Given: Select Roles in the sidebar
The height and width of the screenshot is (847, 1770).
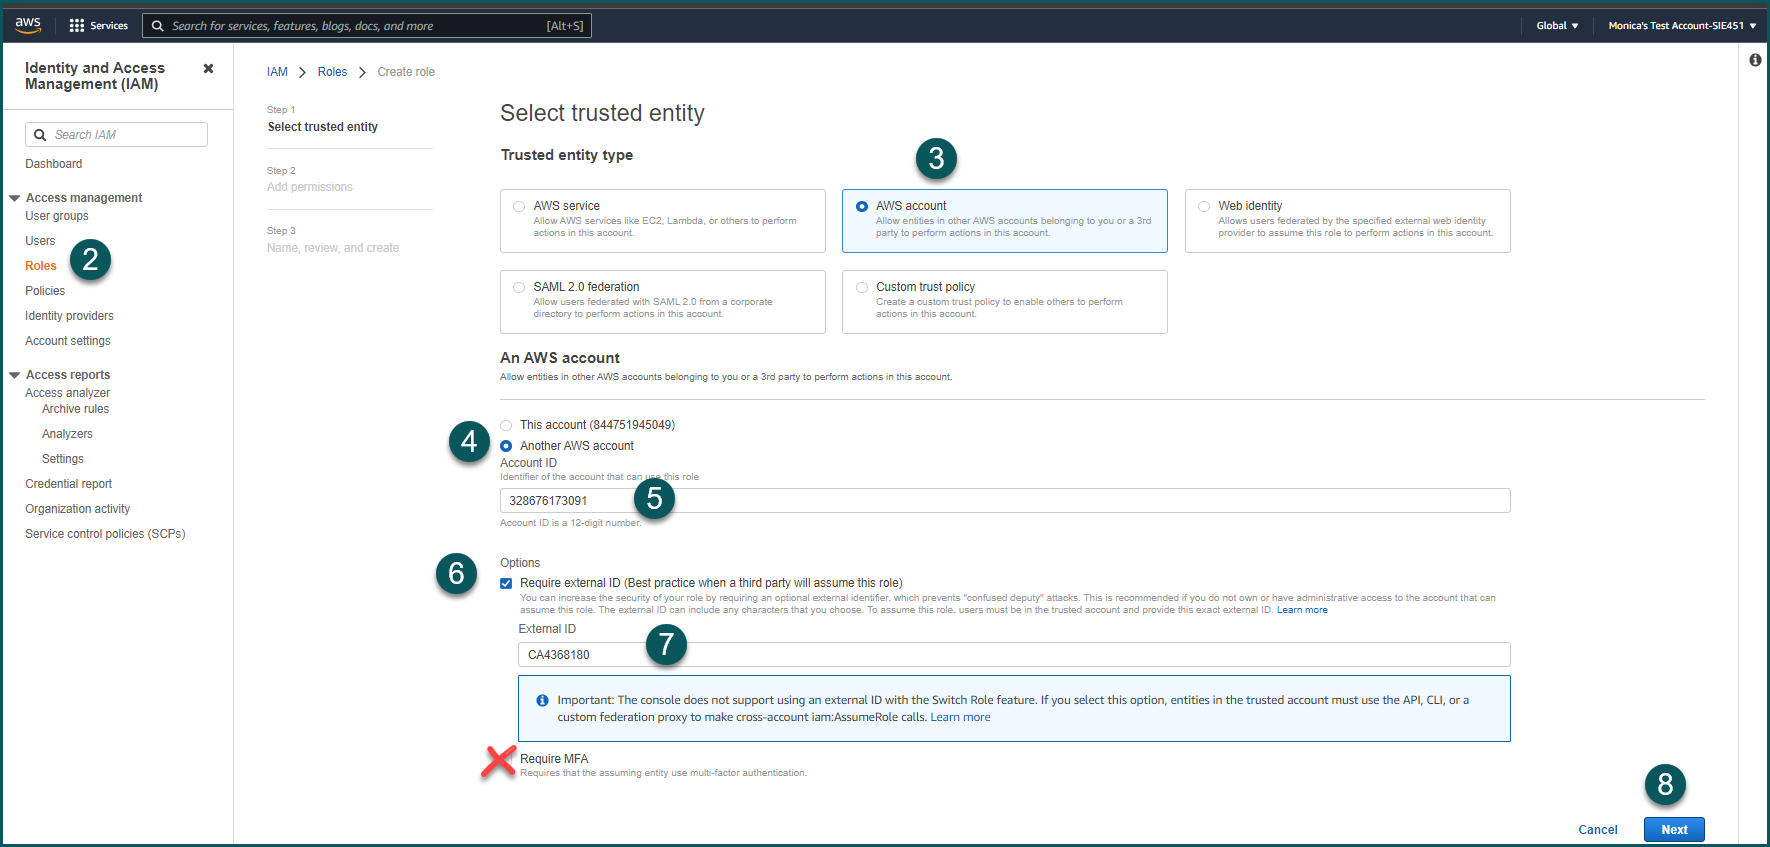Looking at the screenshot, I should click(x=41, y=266).
